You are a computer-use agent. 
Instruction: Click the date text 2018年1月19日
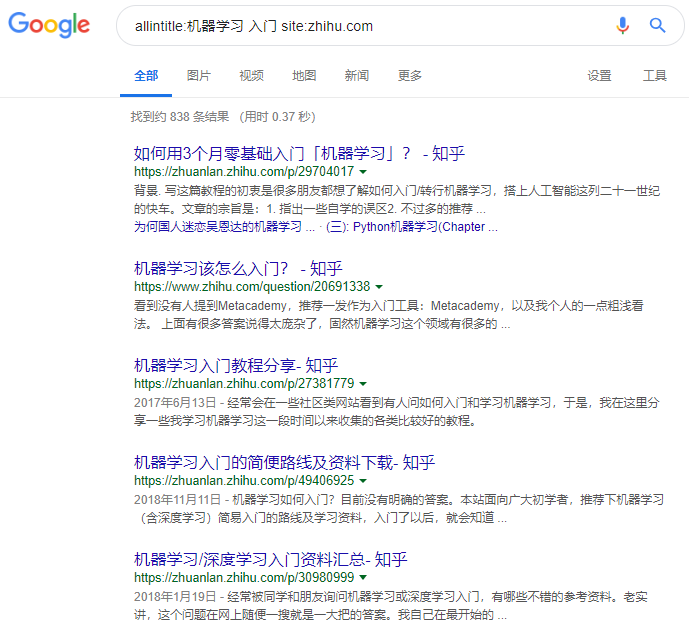point(175,597)
